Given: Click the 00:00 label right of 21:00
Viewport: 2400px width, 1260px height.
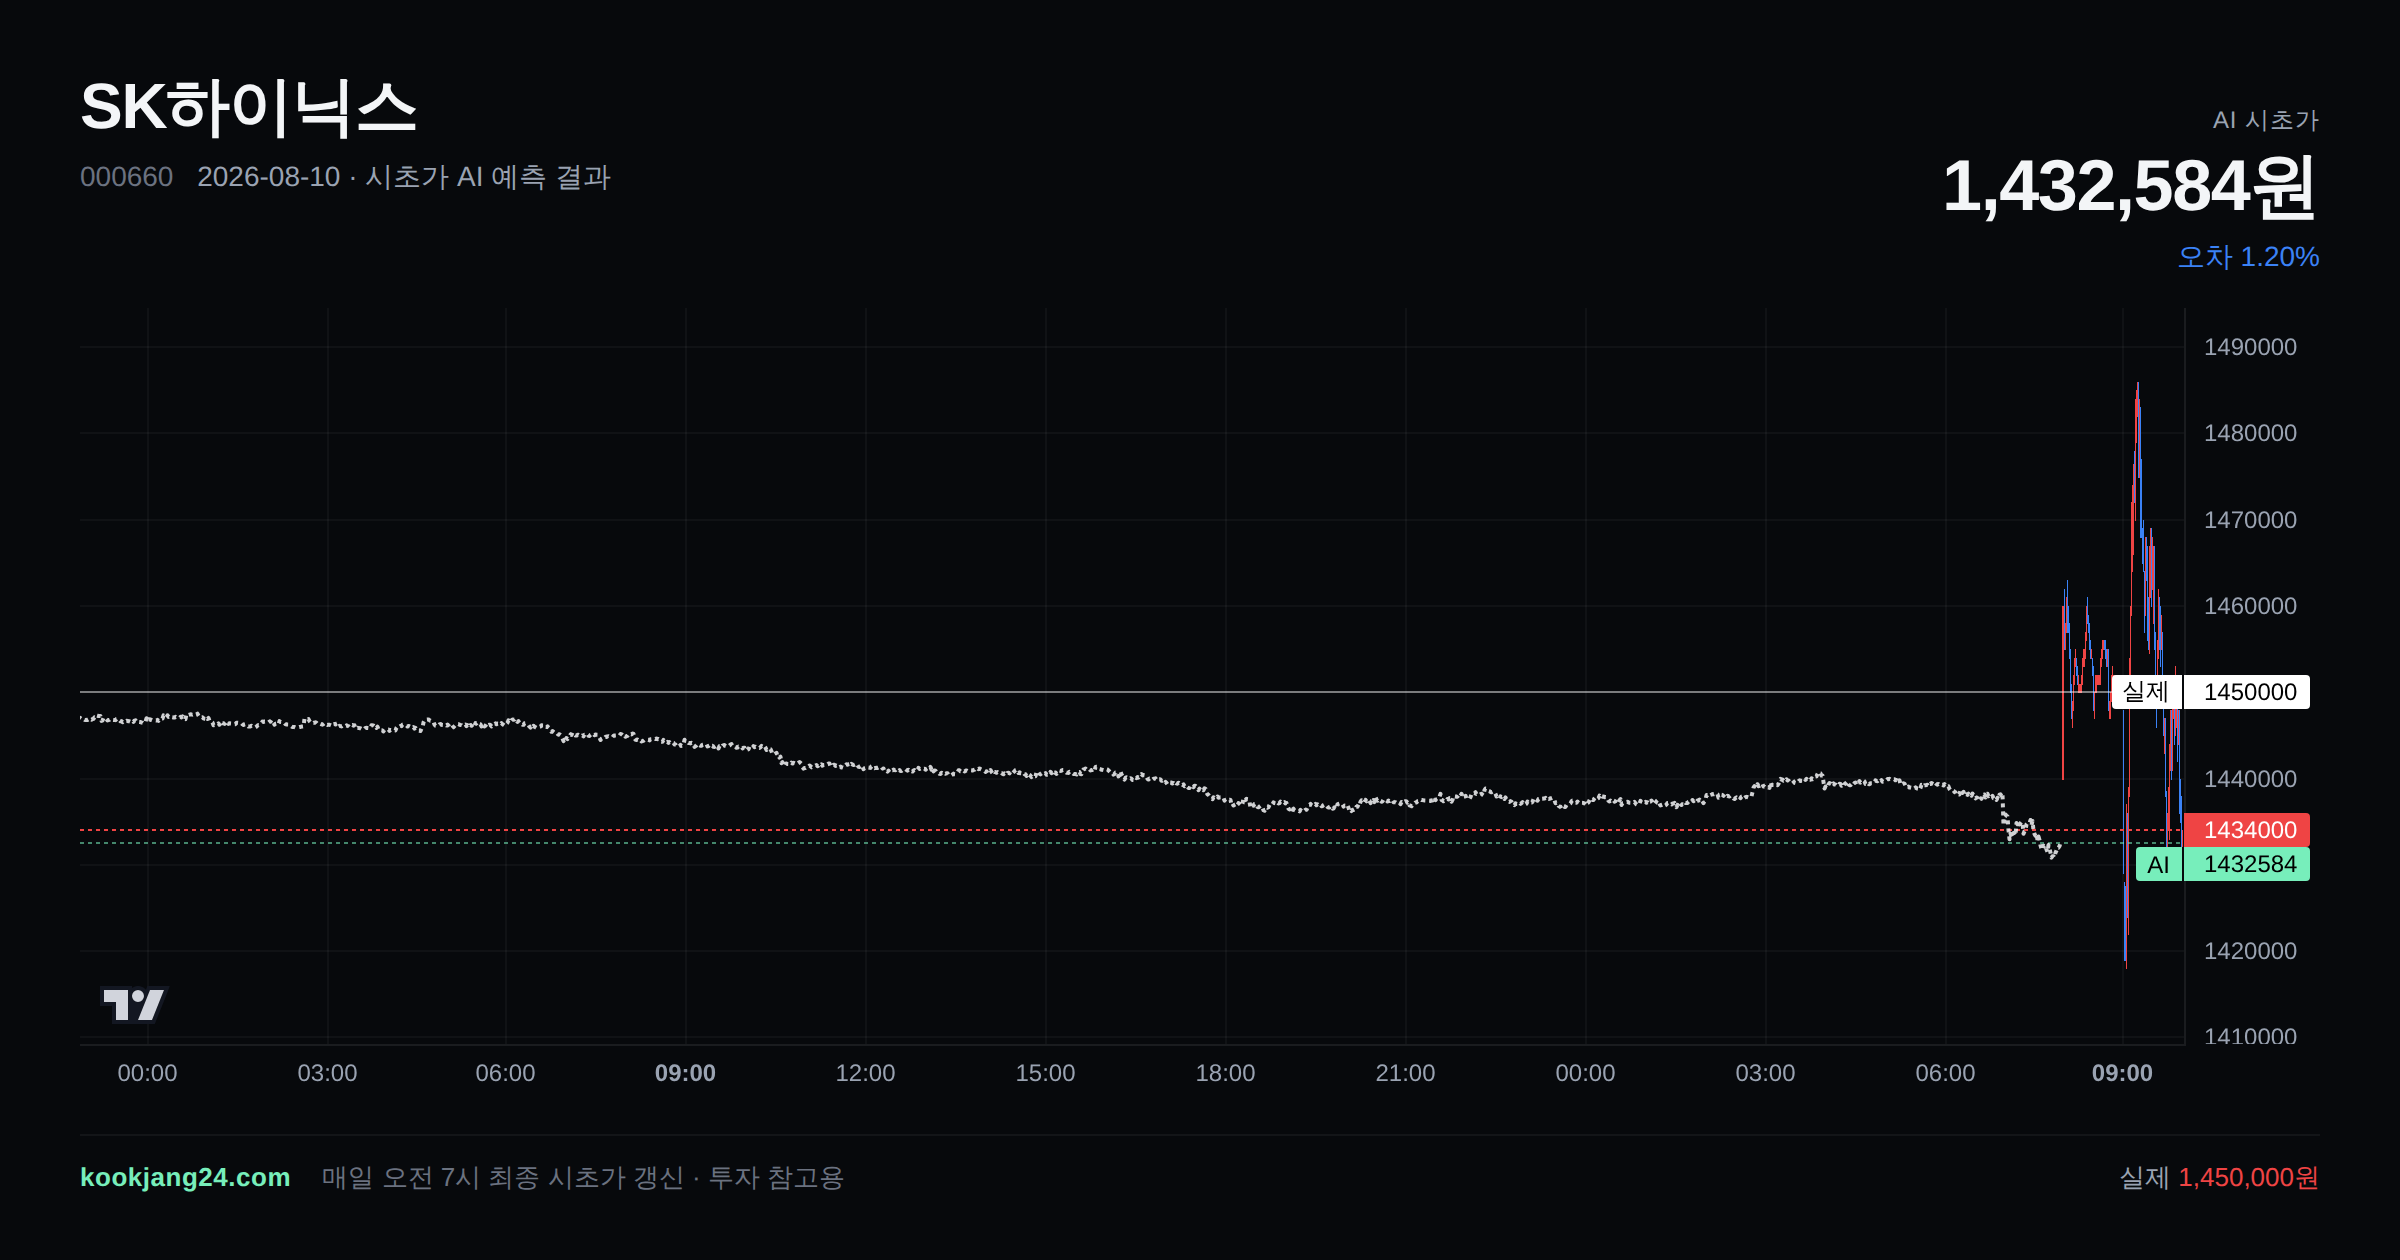Looking at the screenshot, I should 1585,1073.
